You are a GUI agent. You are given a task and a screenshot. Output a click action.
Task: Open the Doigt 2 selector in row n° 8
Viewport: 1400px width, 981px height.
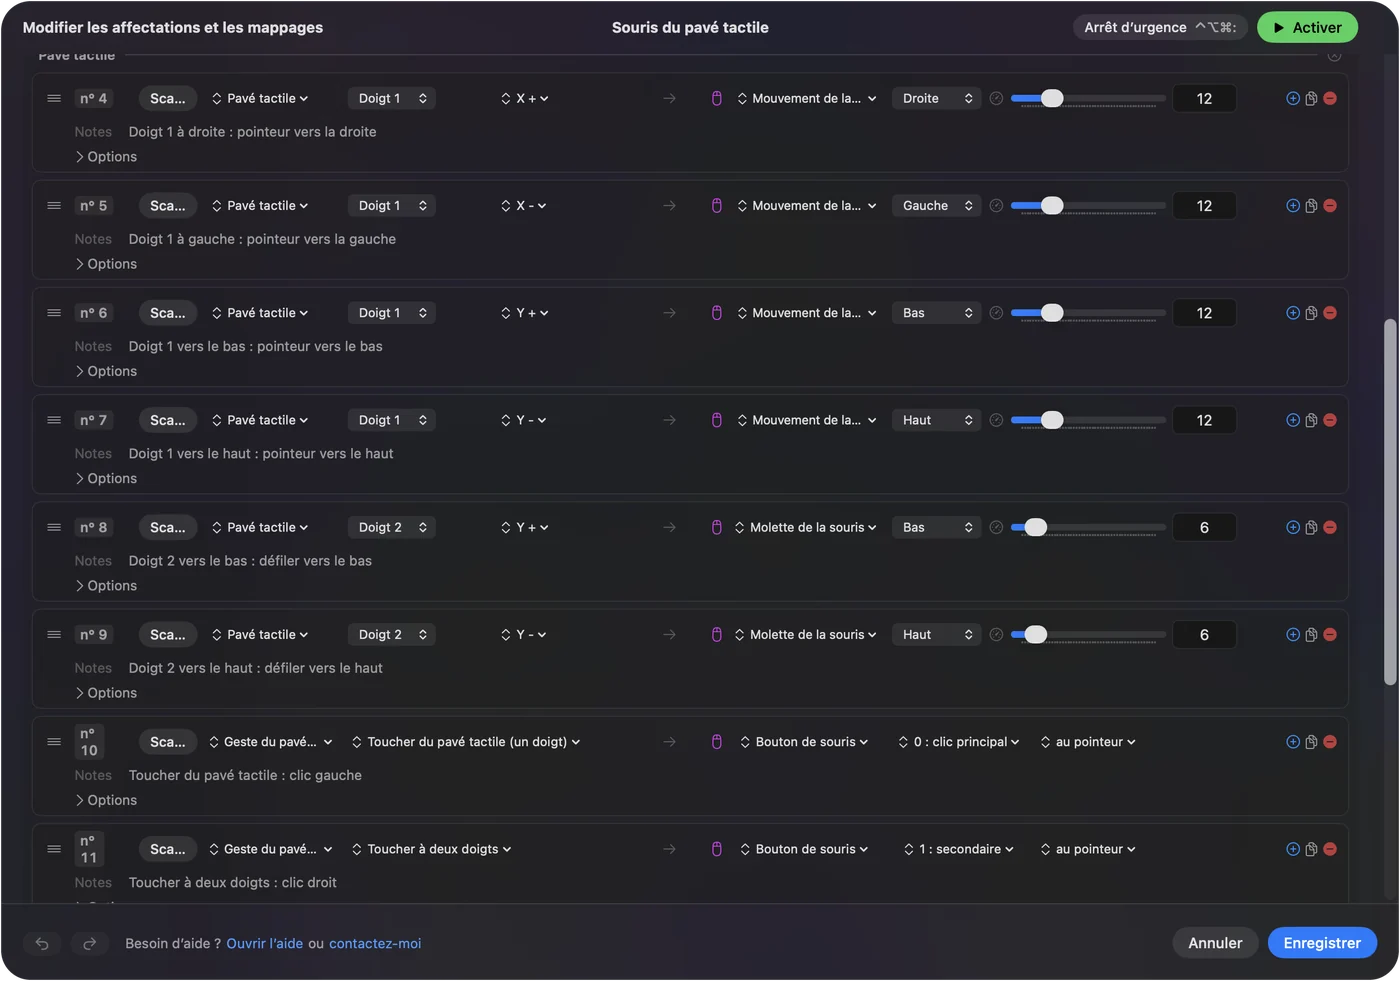coord(391,527)
